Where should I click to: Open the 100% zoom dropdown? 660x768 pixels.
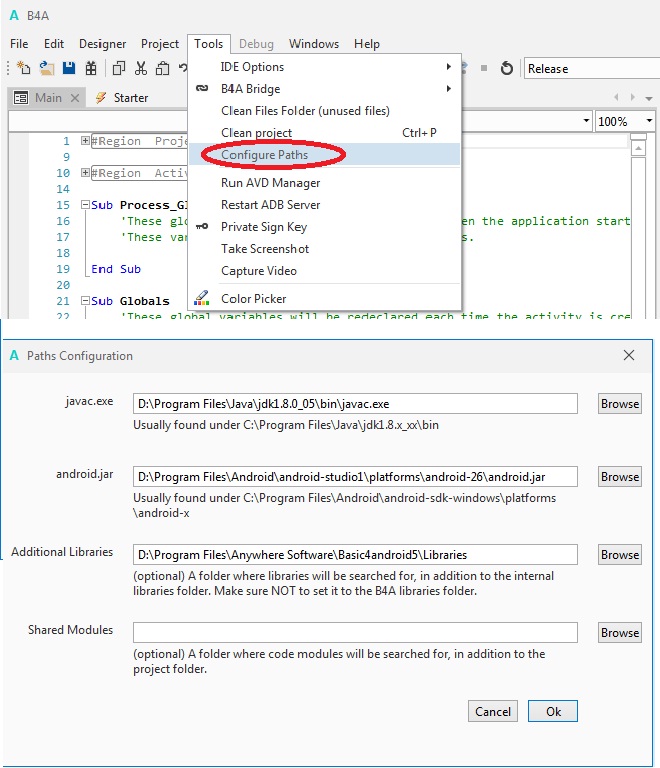tap(626, 121)
